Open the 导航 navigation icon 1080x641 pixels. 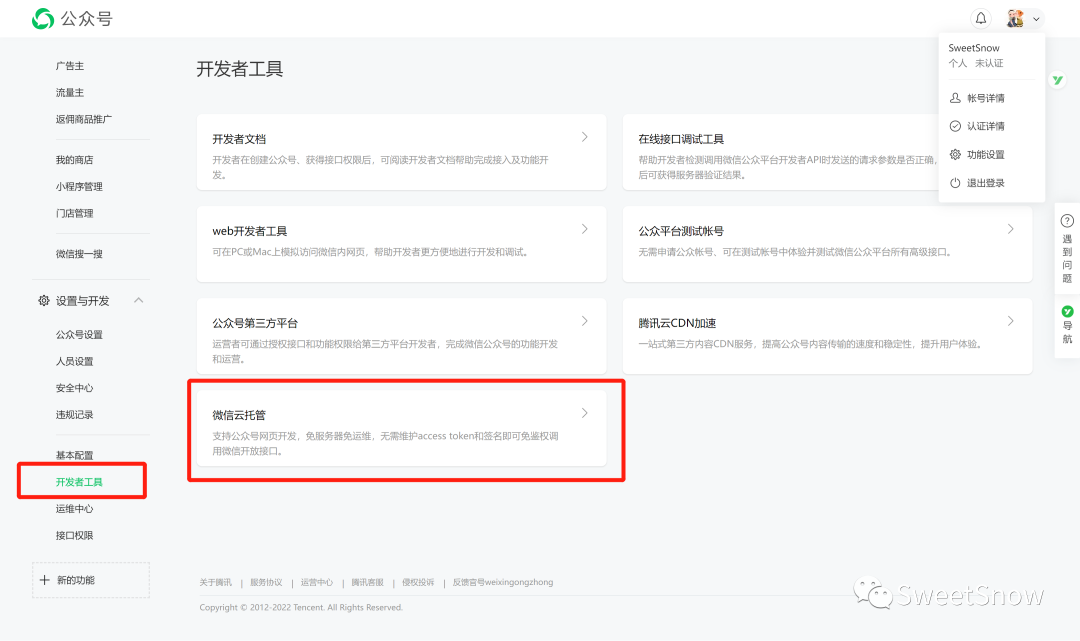point(1067,312)
